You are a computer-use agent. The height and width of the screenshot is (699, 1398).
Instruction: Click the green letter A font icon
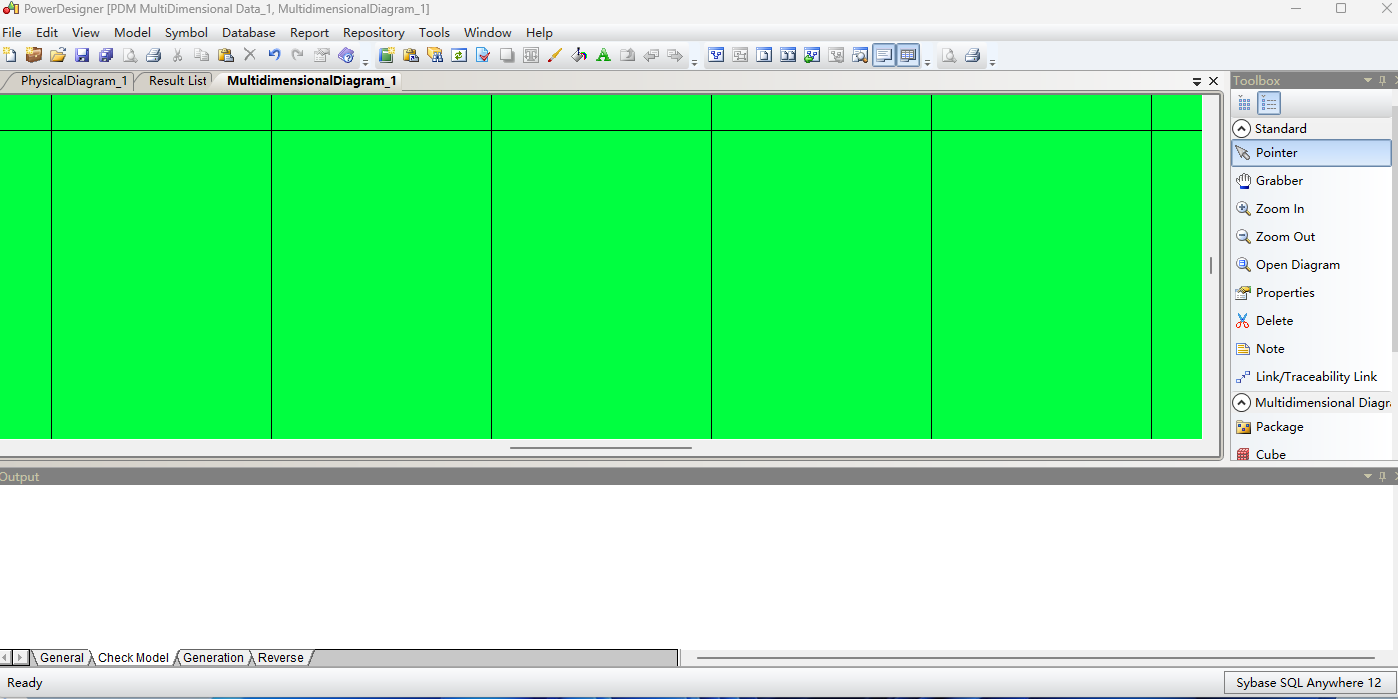coord(603,55)
